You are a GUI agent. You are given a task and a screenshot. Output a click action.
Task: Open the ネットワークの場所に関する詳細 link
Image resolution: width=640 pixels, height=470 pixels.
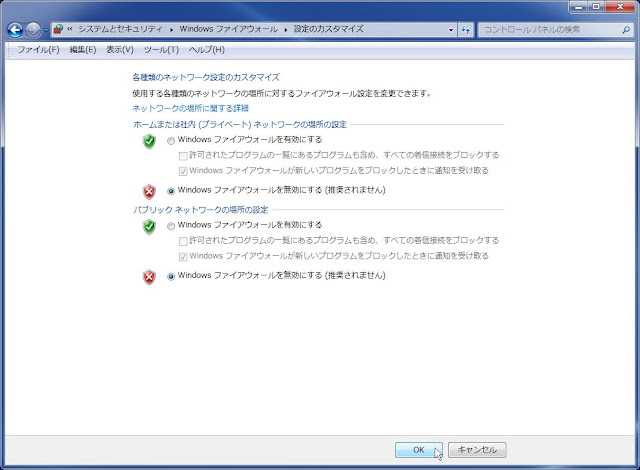point(190,109)
